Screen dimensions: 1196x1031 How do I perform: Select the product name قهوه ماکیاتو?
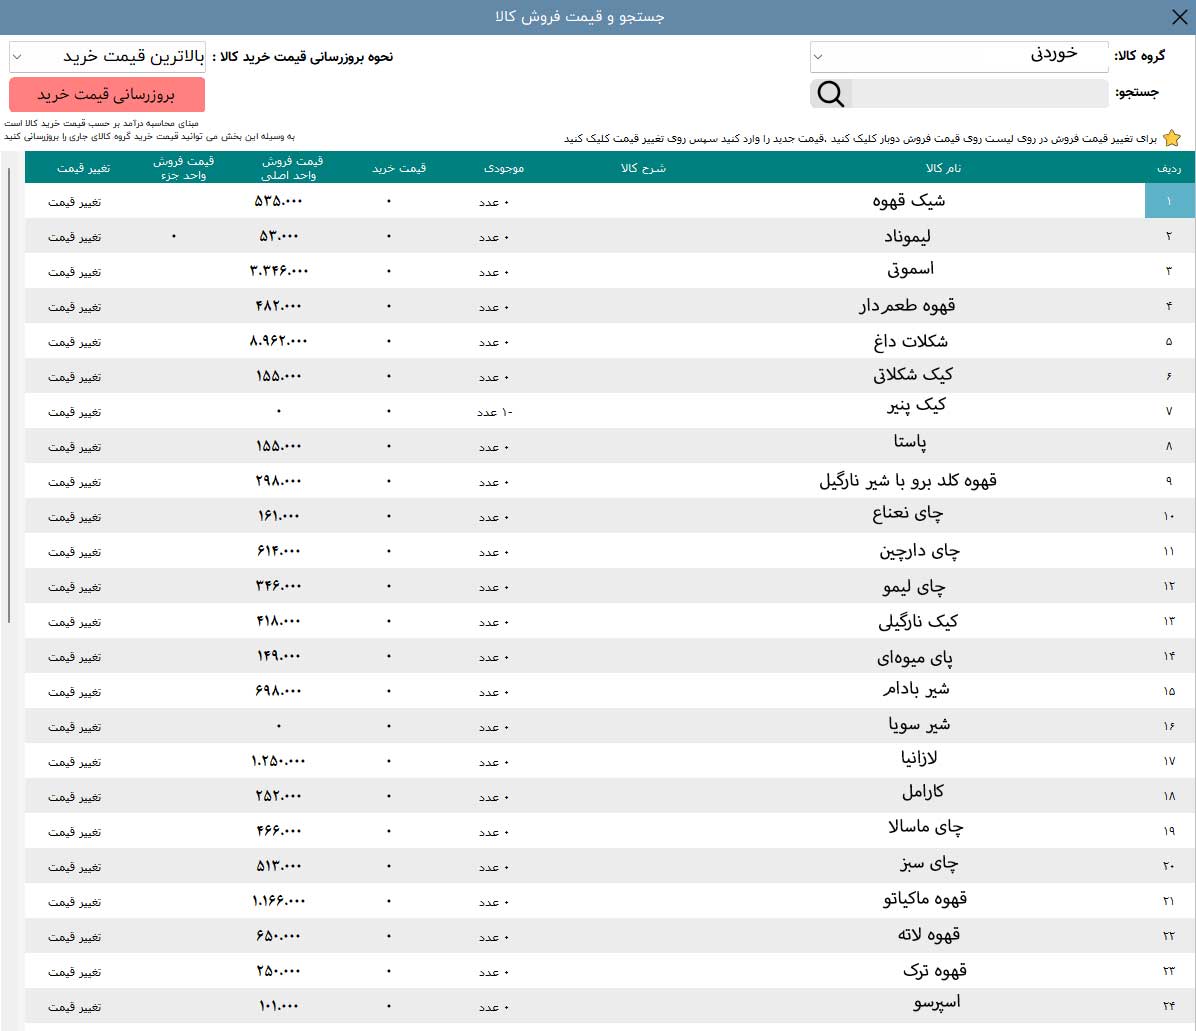(924, 899)
